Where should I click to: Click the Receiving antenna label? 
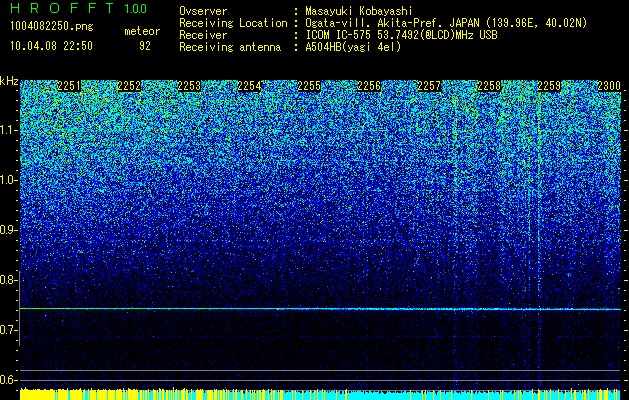(x=230, y=47)
